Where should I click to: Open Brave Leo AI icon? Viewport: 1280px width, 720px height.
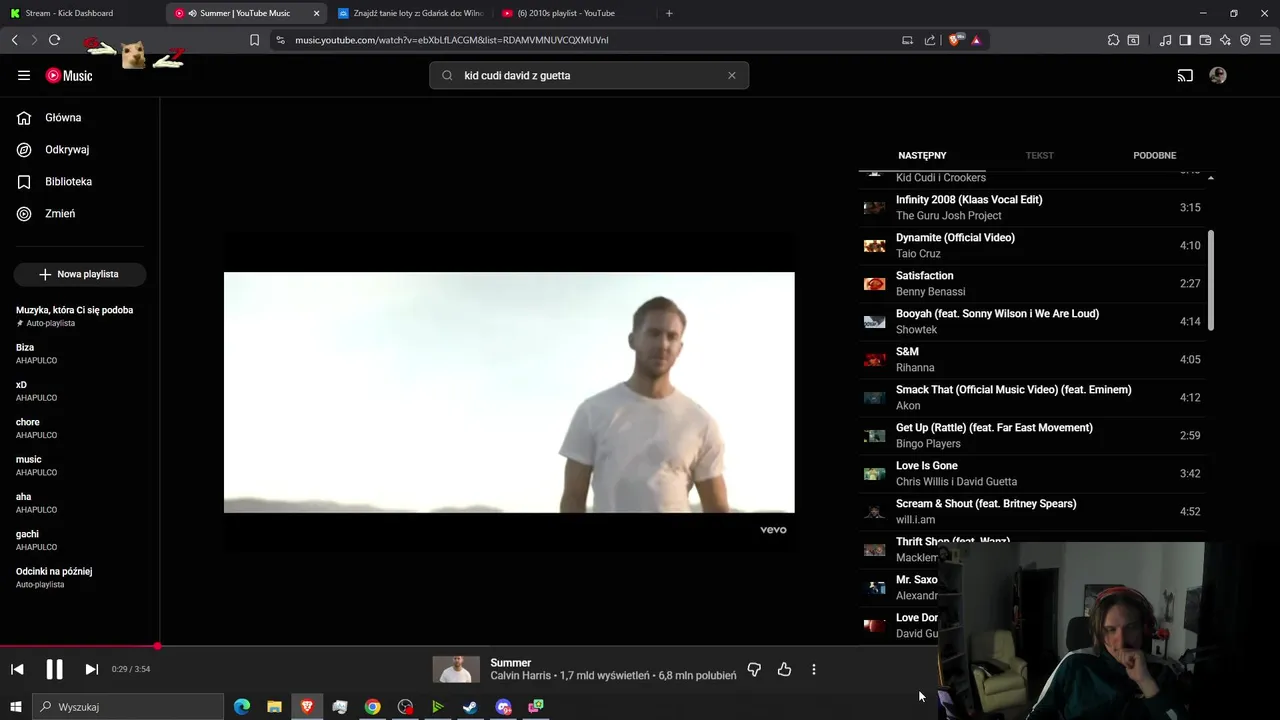(x=1225, y=40)
